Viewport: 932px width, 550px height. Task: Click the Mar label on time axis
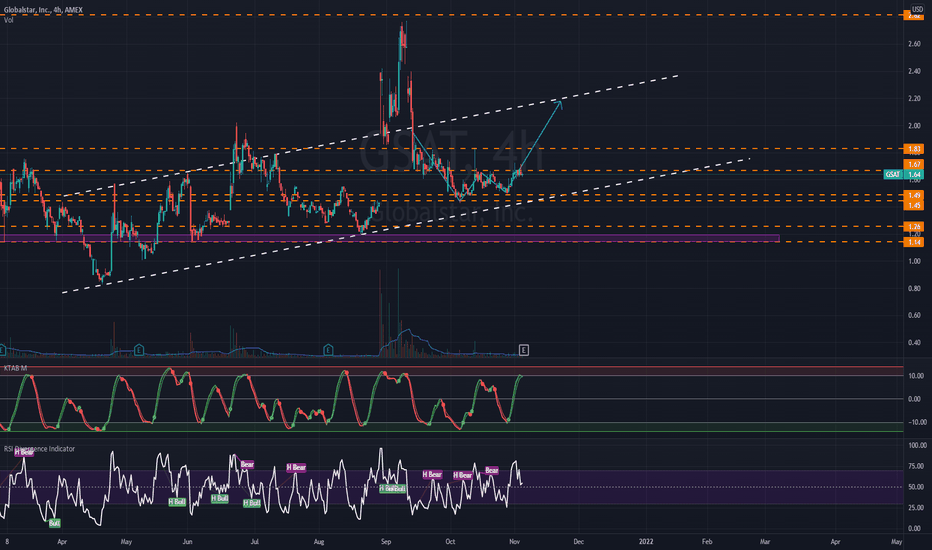765,542
